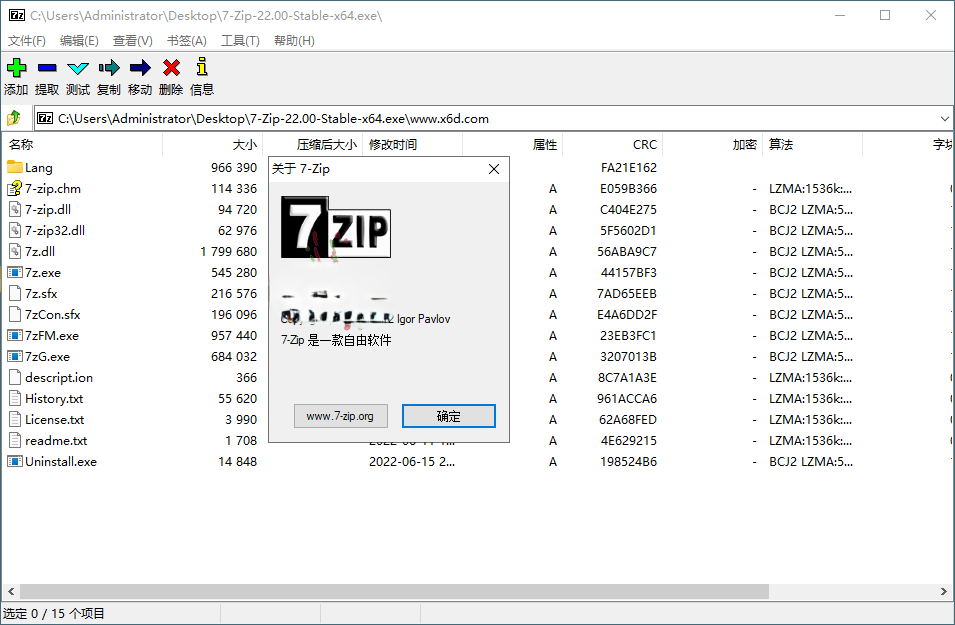Click the 7-Zip logo in About dialog
This screenshot has height=625, width=955.
pyautogui.click(x=336, y=227)
